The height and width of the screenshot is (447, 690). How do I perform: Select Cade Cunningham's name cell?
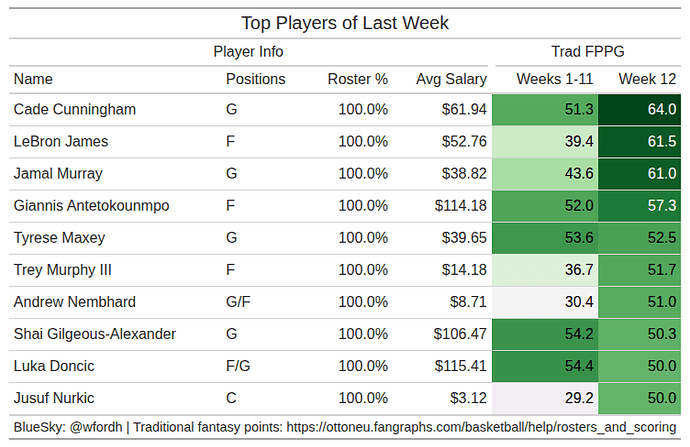[x=75, y=109]
